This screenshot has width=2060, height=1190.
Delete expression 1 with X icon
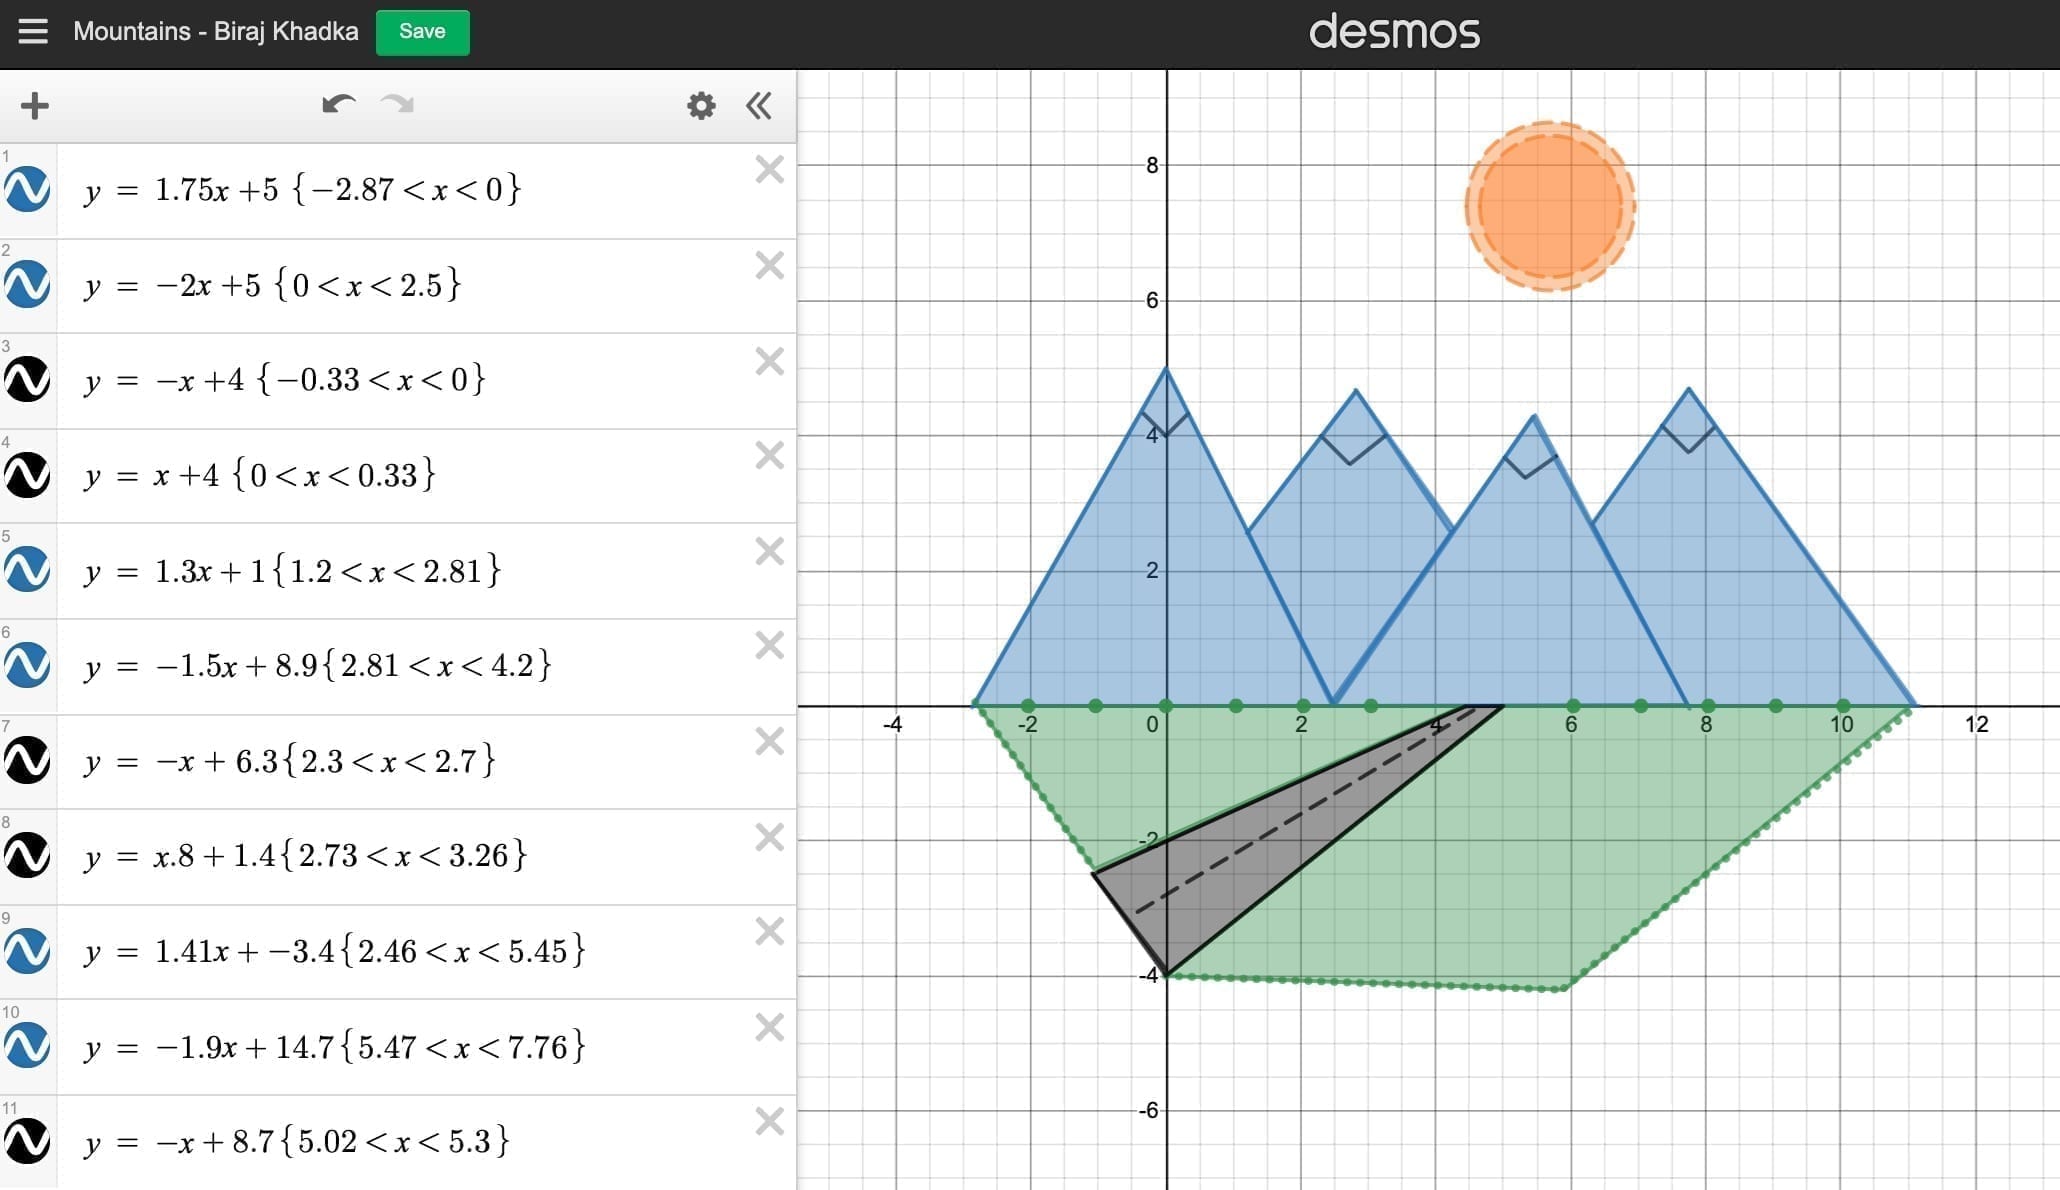pyautogui.click(x=769, y=170)
